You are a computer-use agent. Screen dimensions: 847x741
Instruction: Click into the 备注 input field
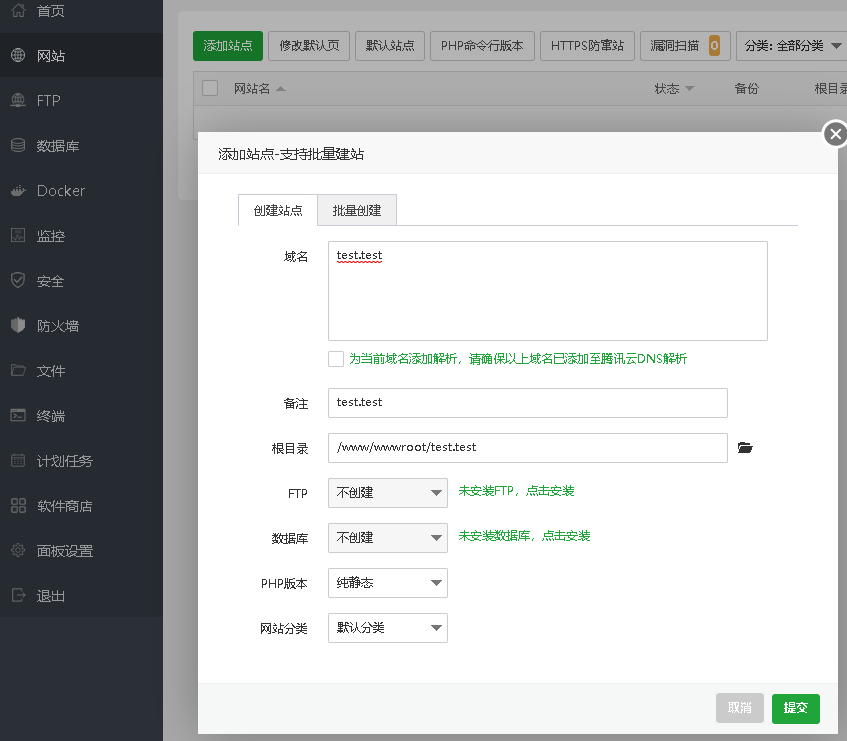[528, 403]
